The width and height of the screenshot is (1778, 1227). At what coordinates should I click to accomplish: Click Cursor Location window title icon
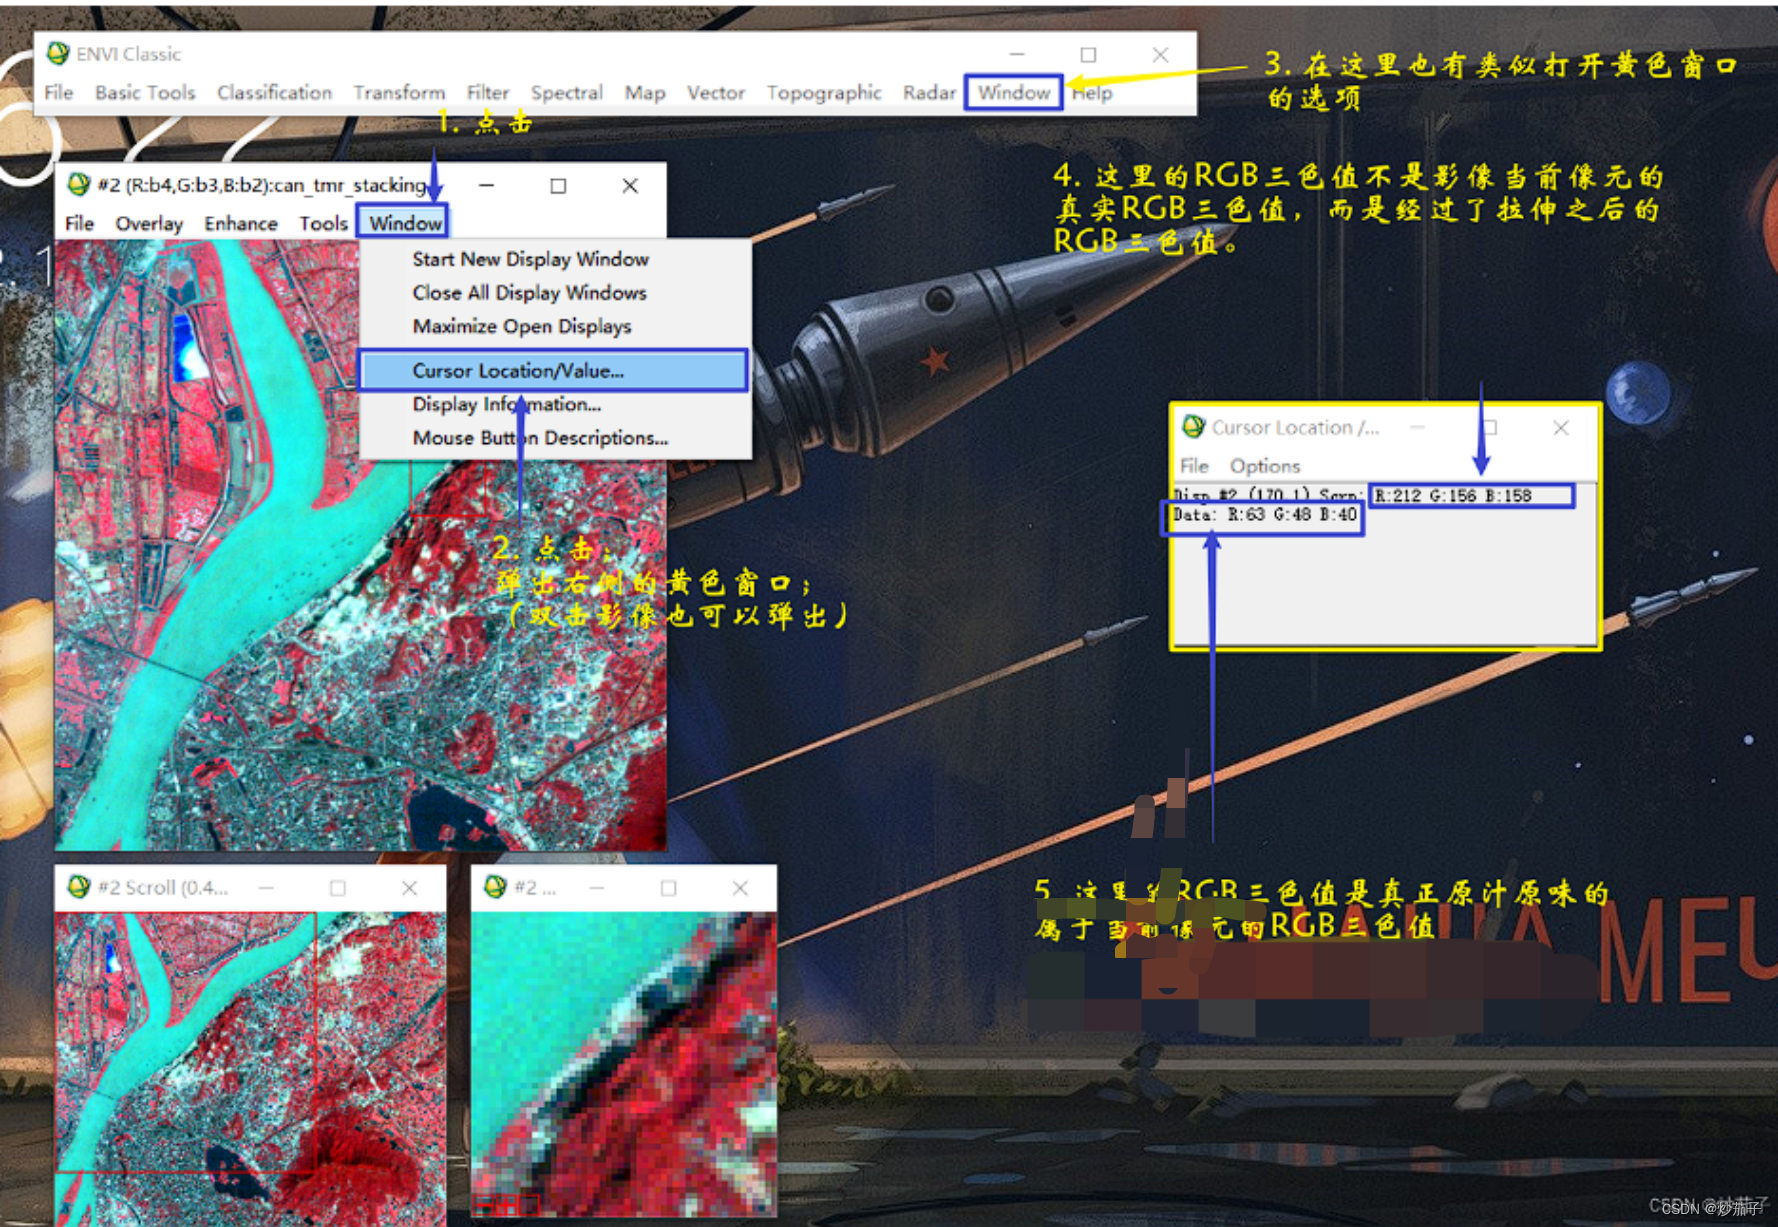tap(1193, 427)
